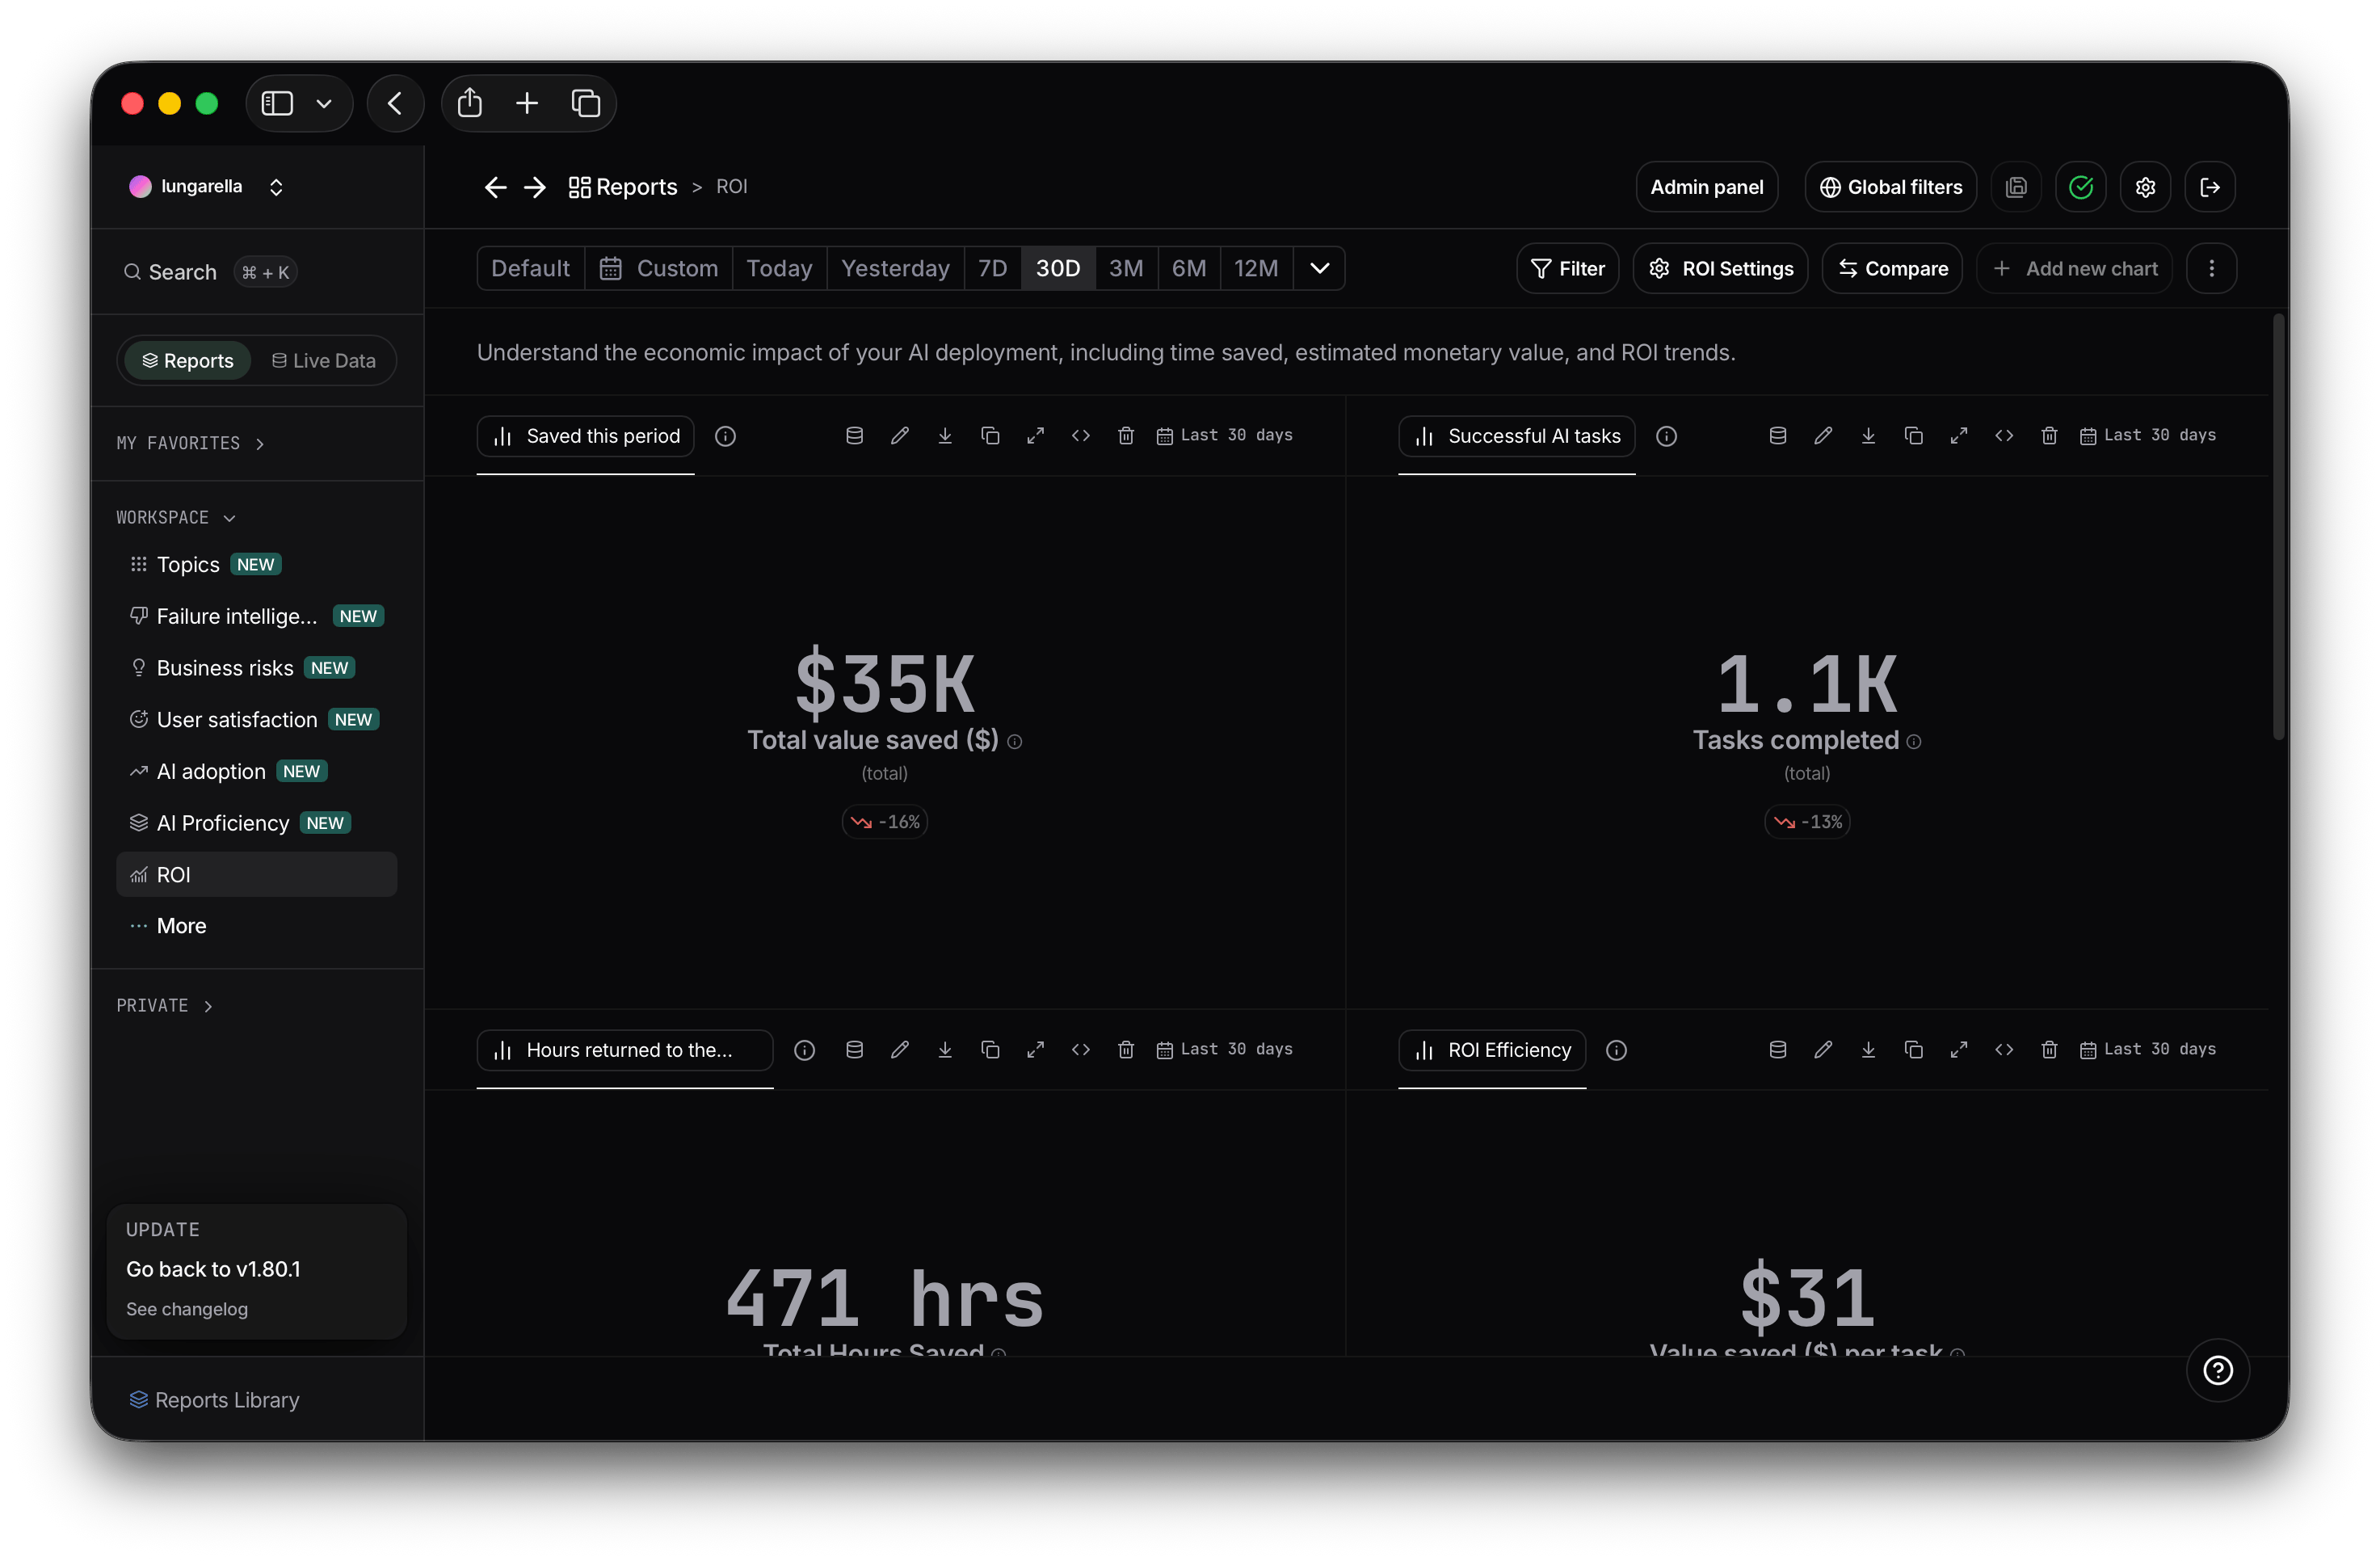Screen dimensions: 2380x1561
Task: Open the See changelog link
Action: pos(187,1309)
